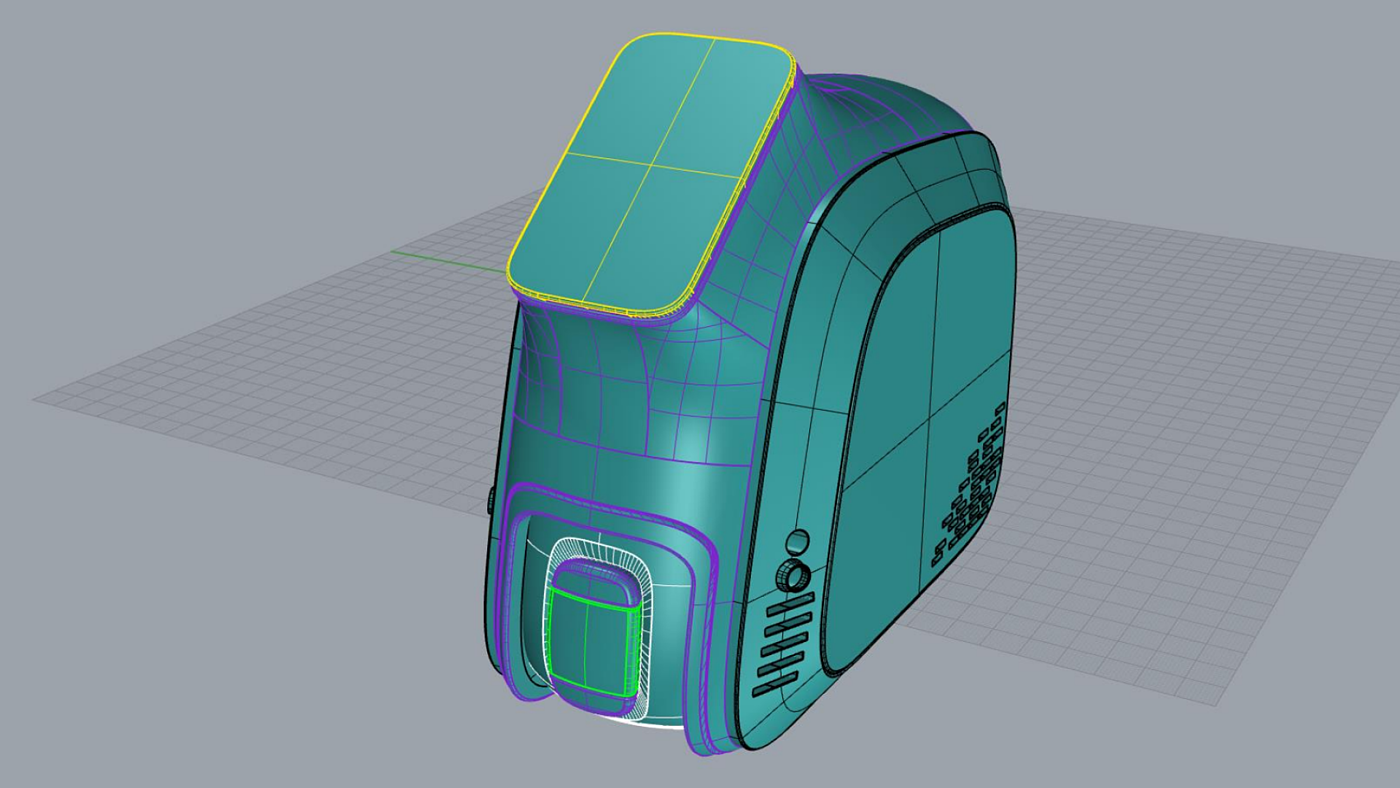The height and width of the screenshot is (788, 1400).
Task: Select the green-outlined front panel surface
Action: coord(594,642)
